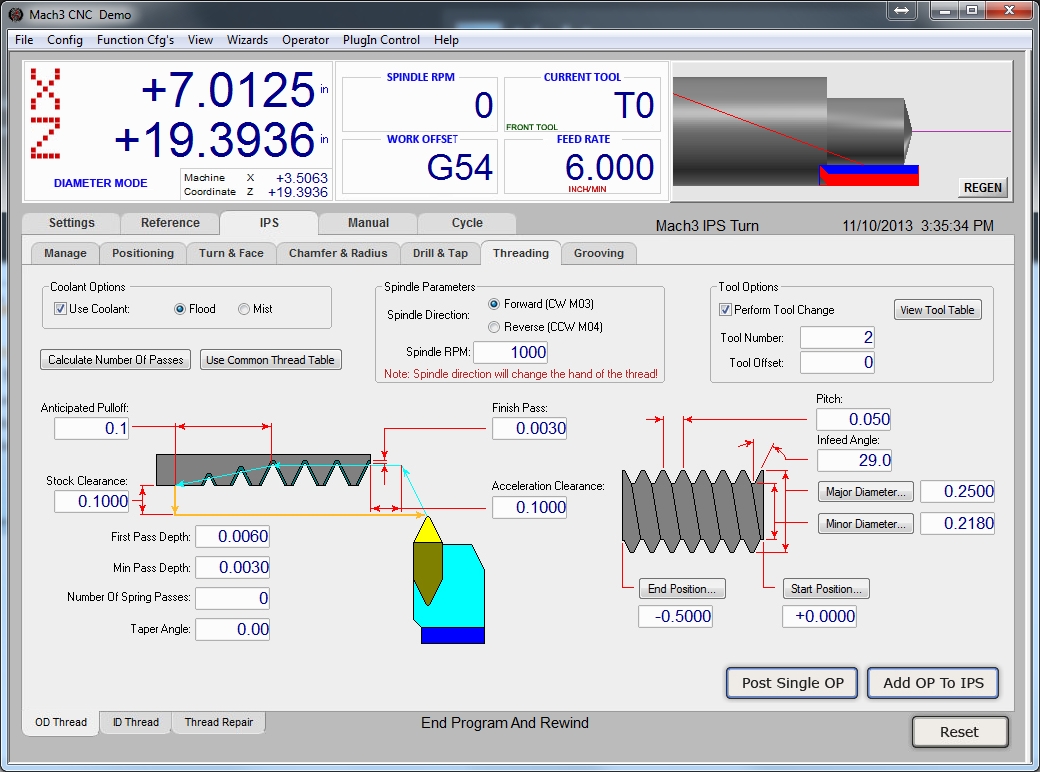Open the Help menu
The width and height of the screenshot is (1040, 772).
click(446, 40)
